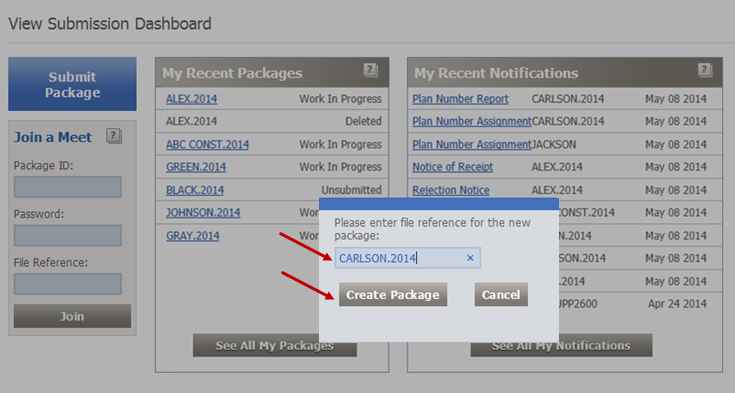Screen dimensions: 735x393
Task: Focus the Password input field
Action: [68, 235]
